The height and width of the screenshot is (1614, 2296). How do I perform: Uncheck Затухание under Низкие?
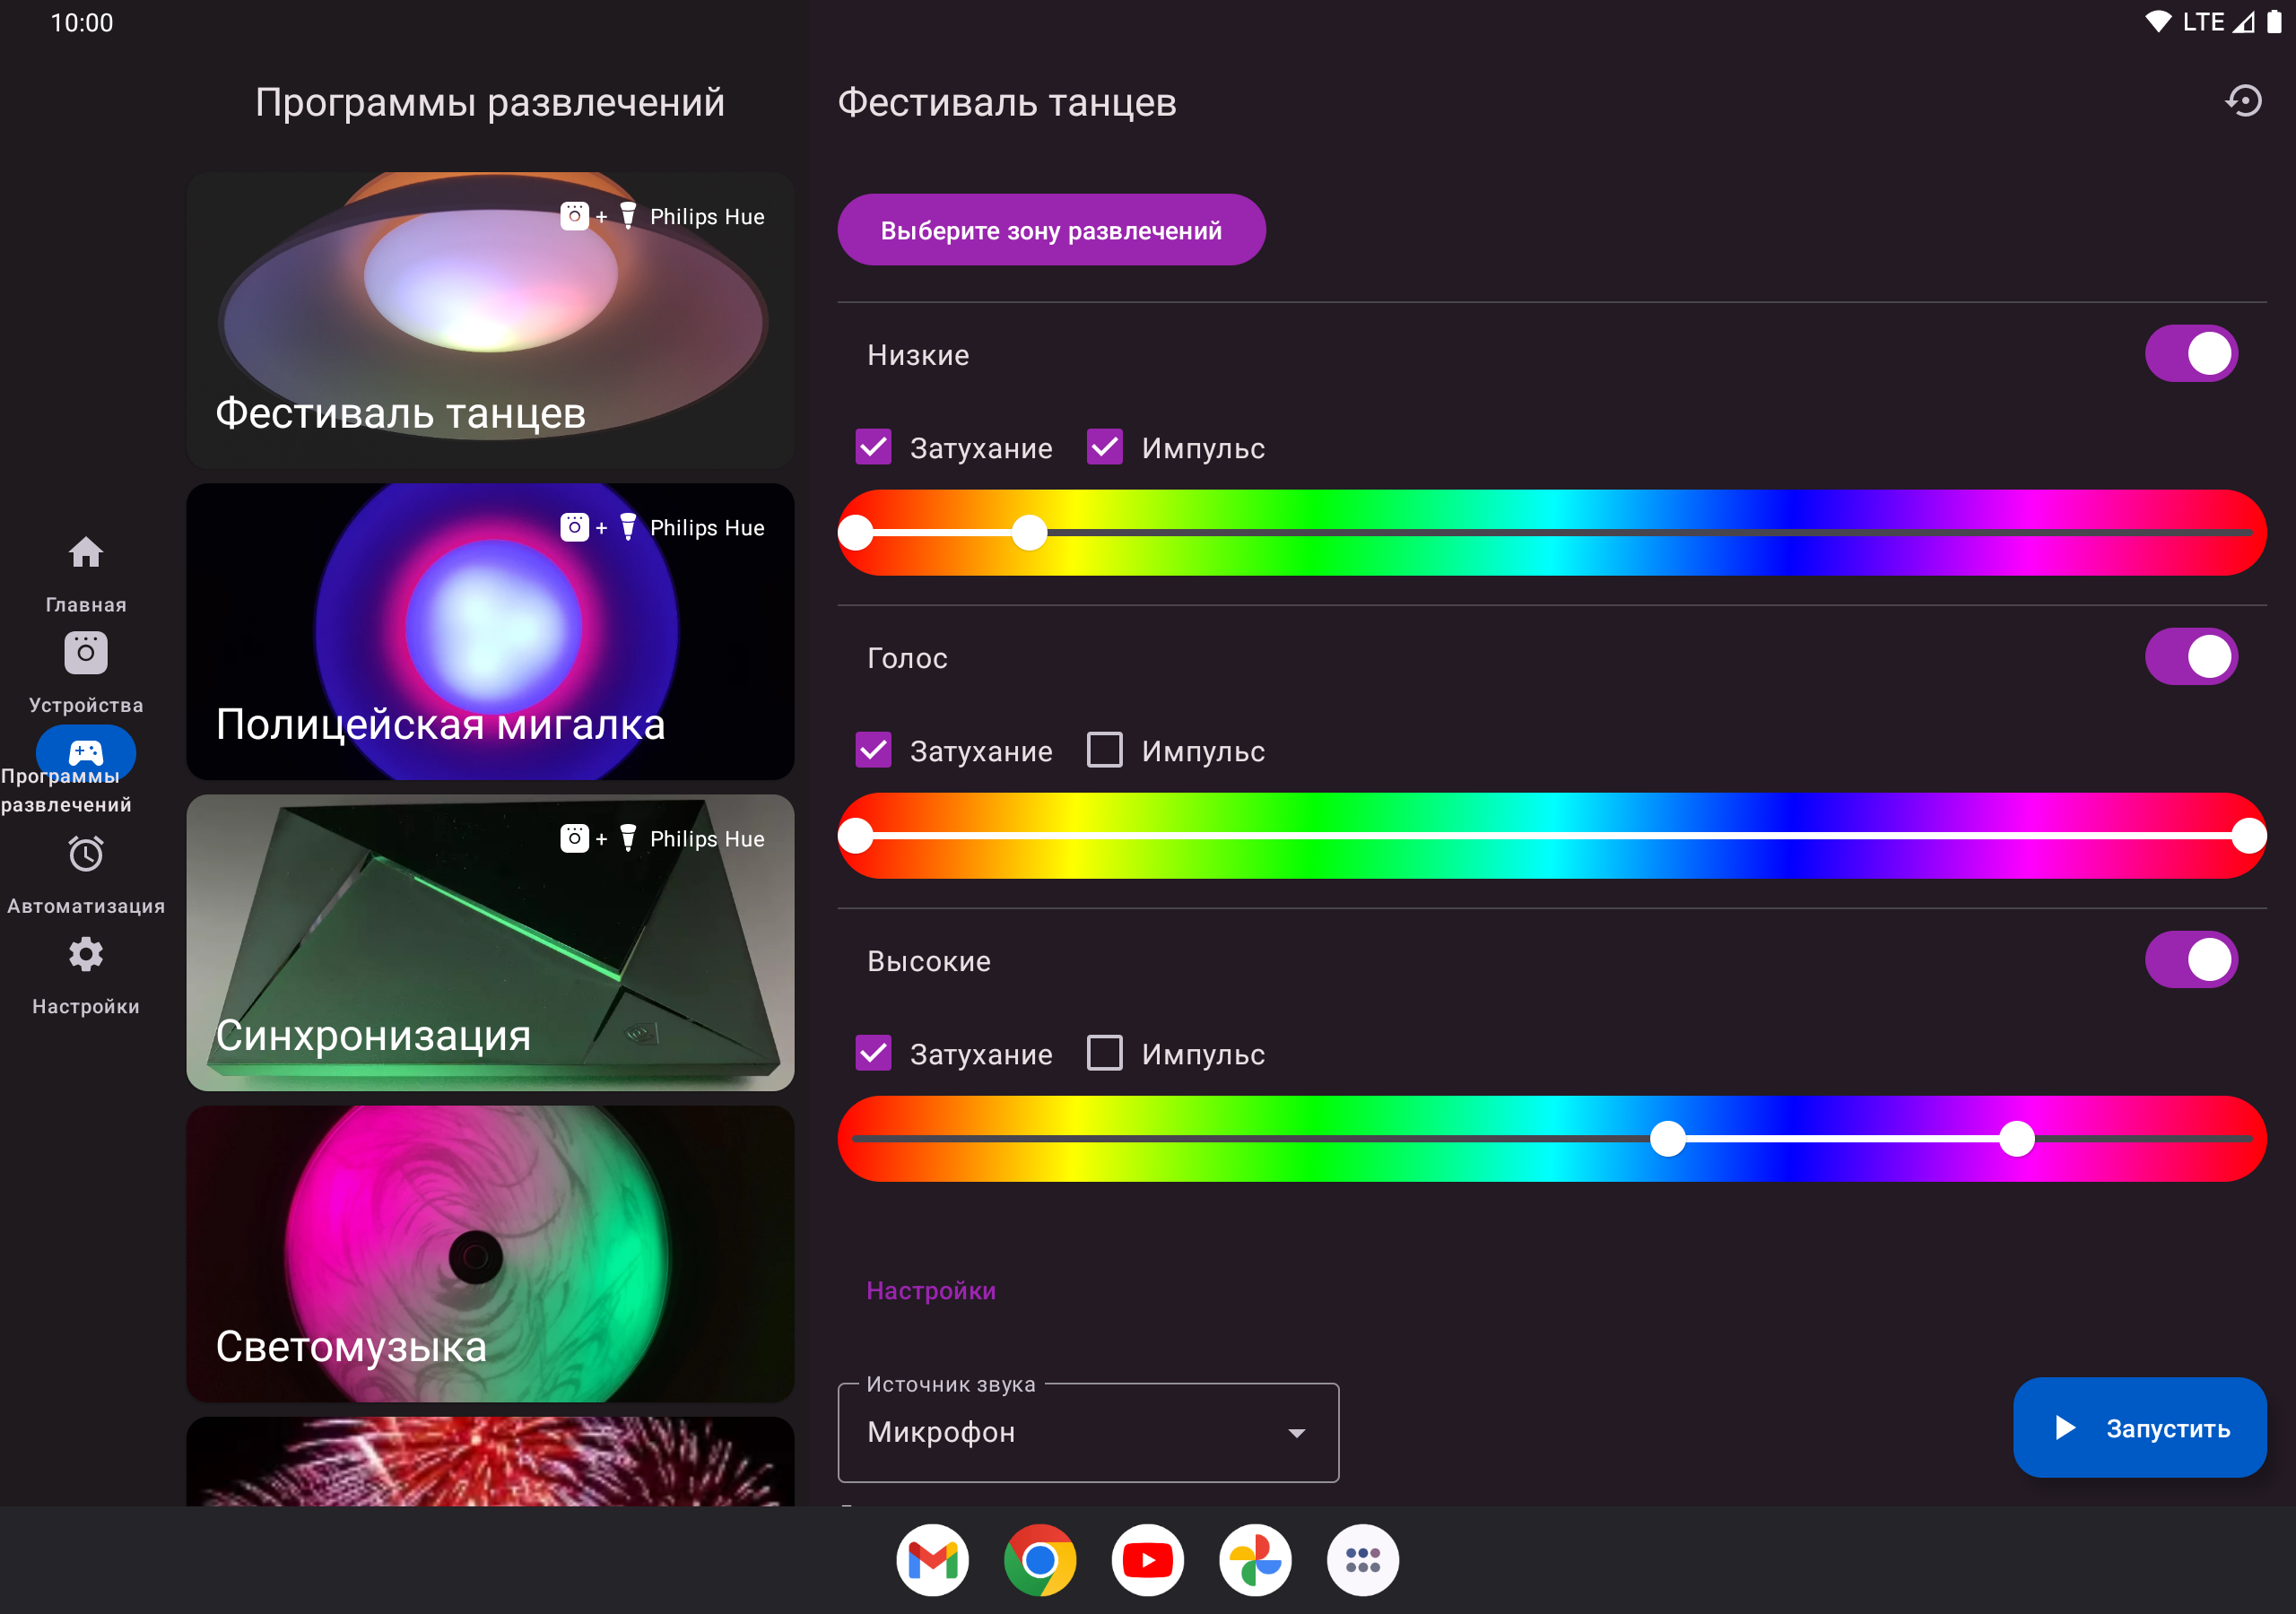(873, 447)
